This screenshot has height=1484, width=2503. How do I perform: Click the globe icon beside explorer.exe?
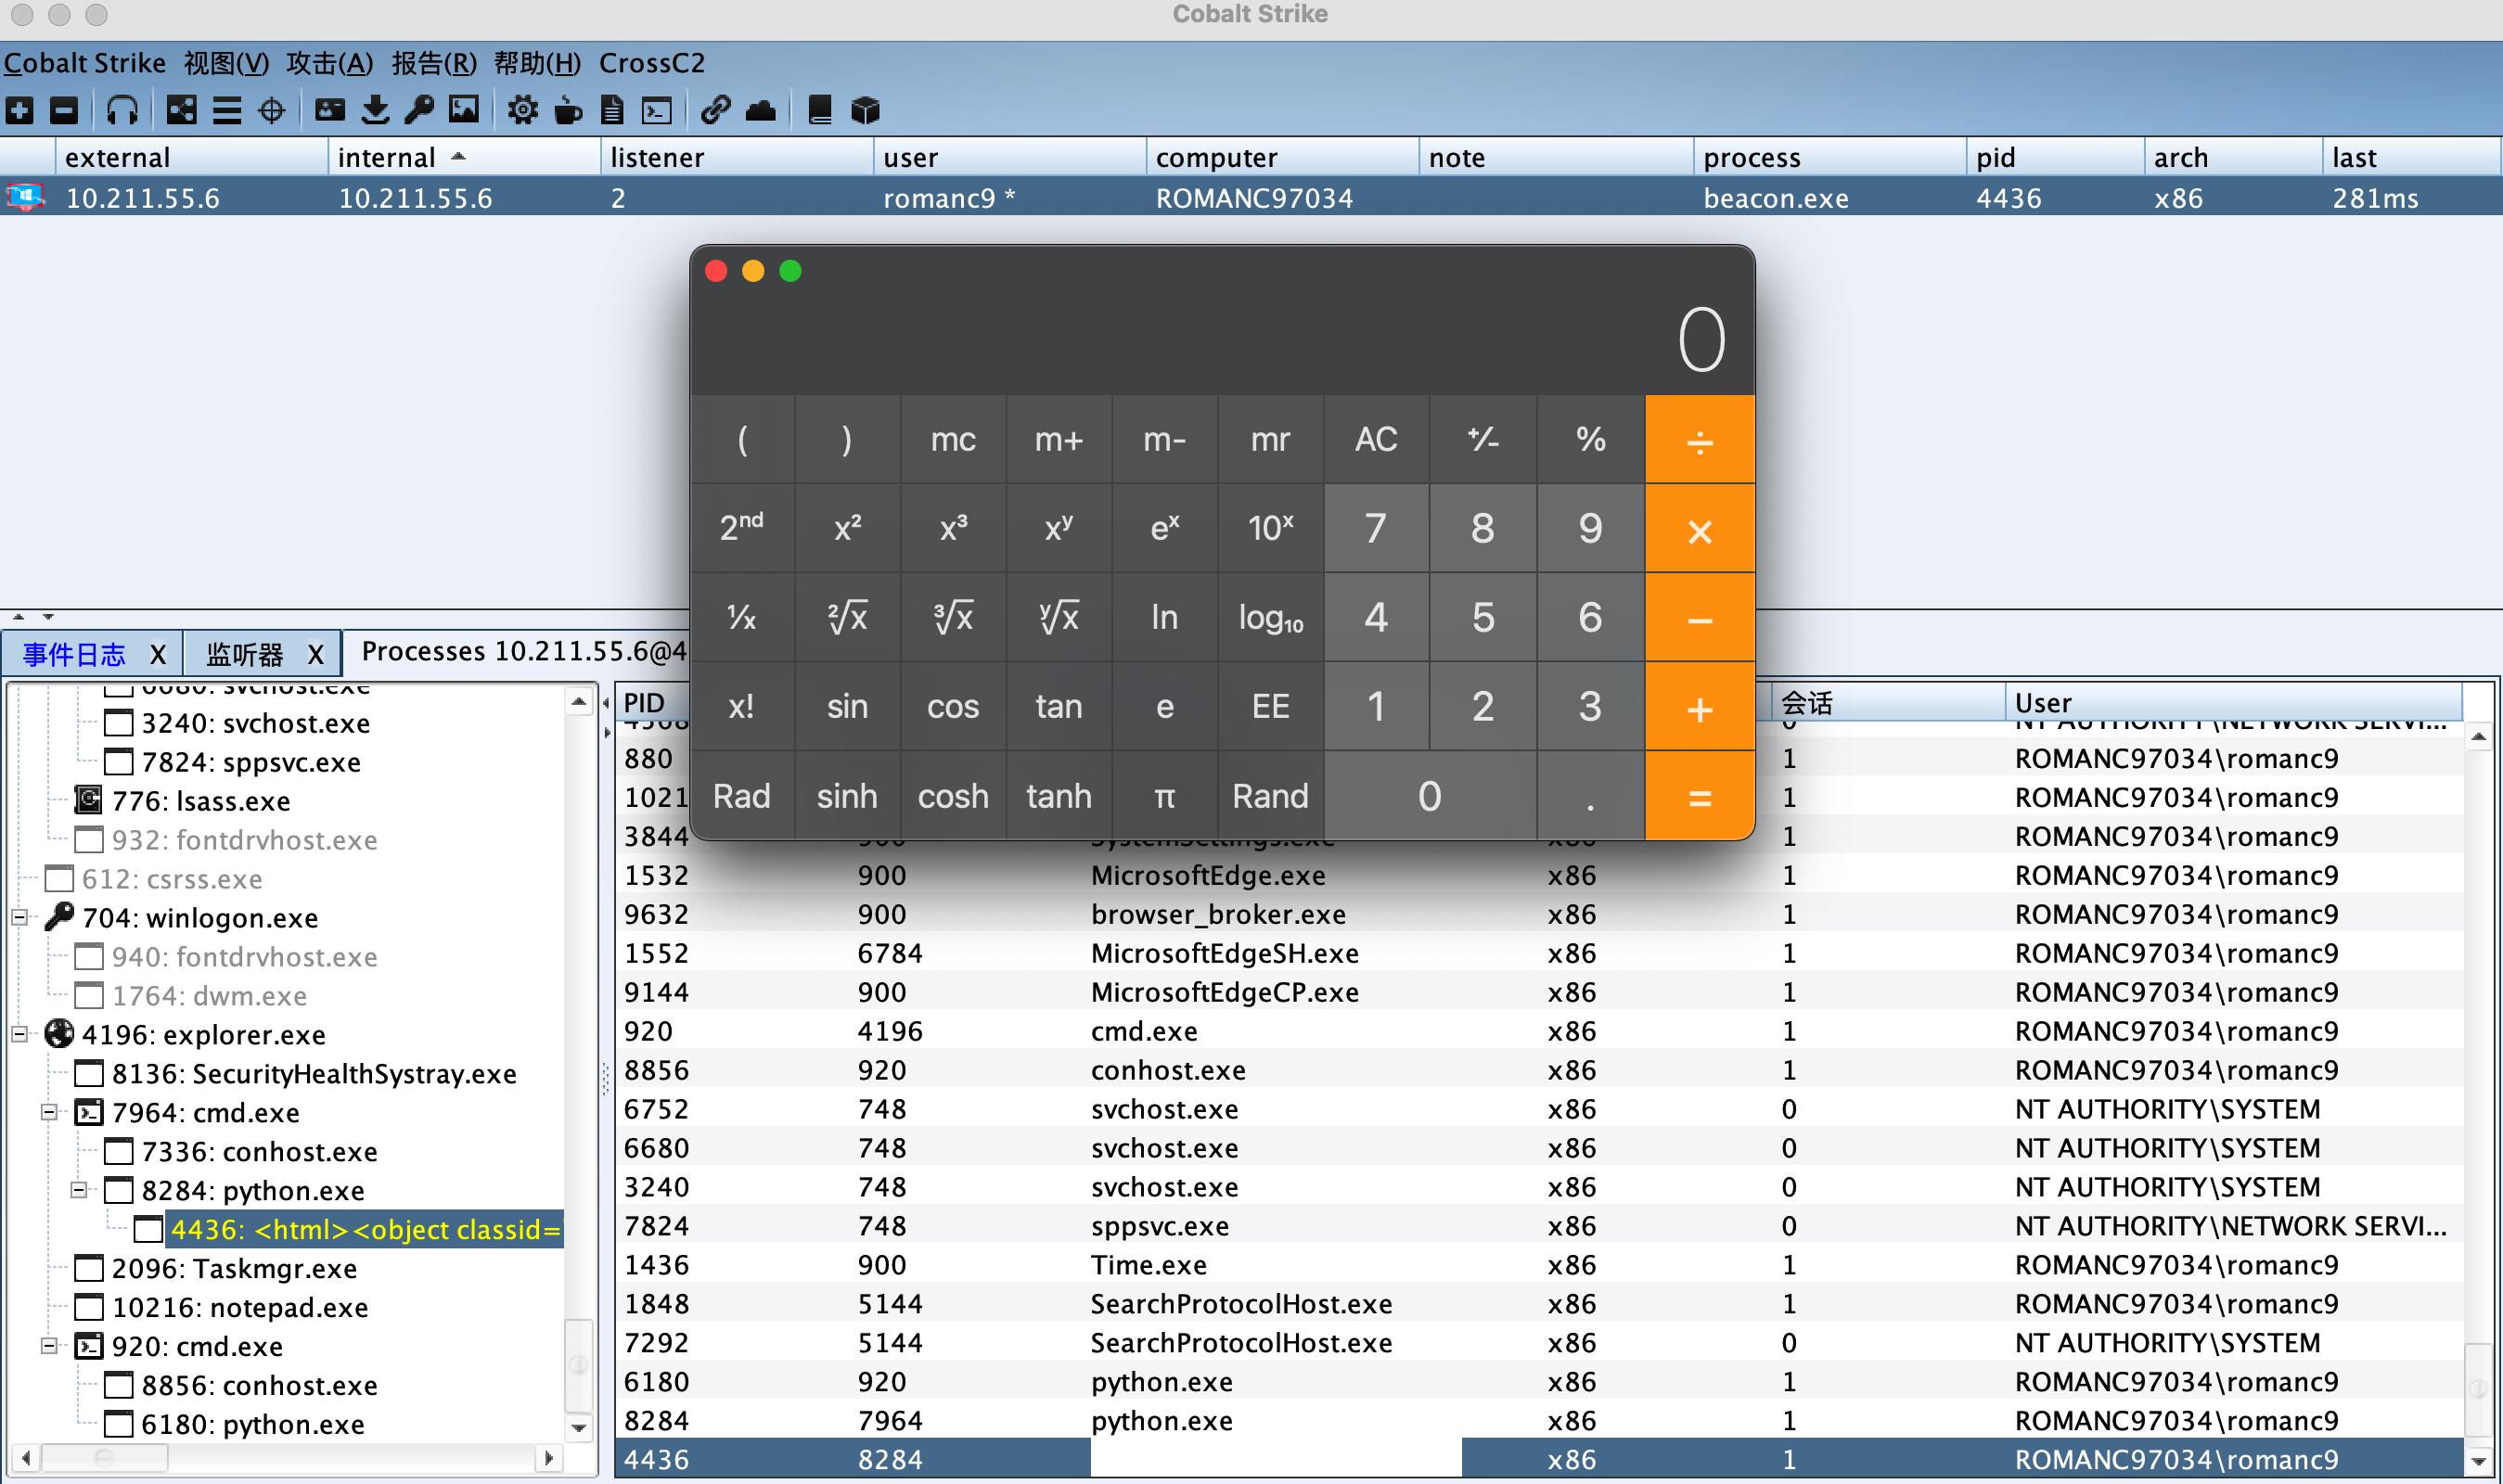click(60, 1033)
